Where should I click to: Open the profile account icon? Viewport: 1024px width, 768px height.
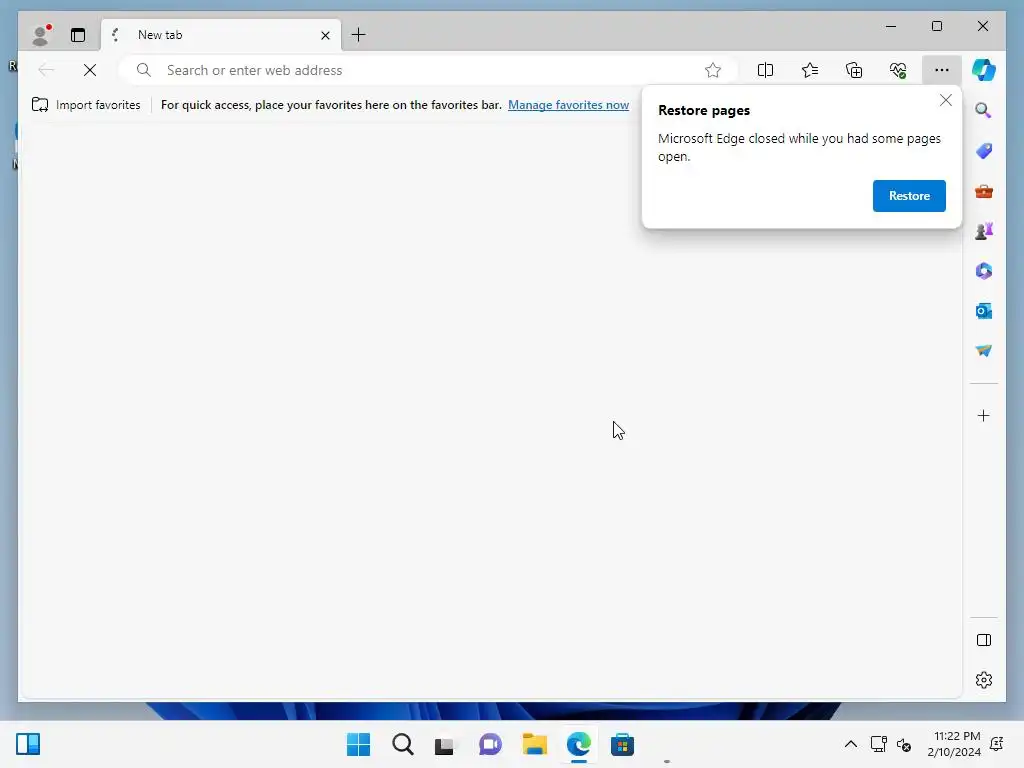[x=41, y=35]
